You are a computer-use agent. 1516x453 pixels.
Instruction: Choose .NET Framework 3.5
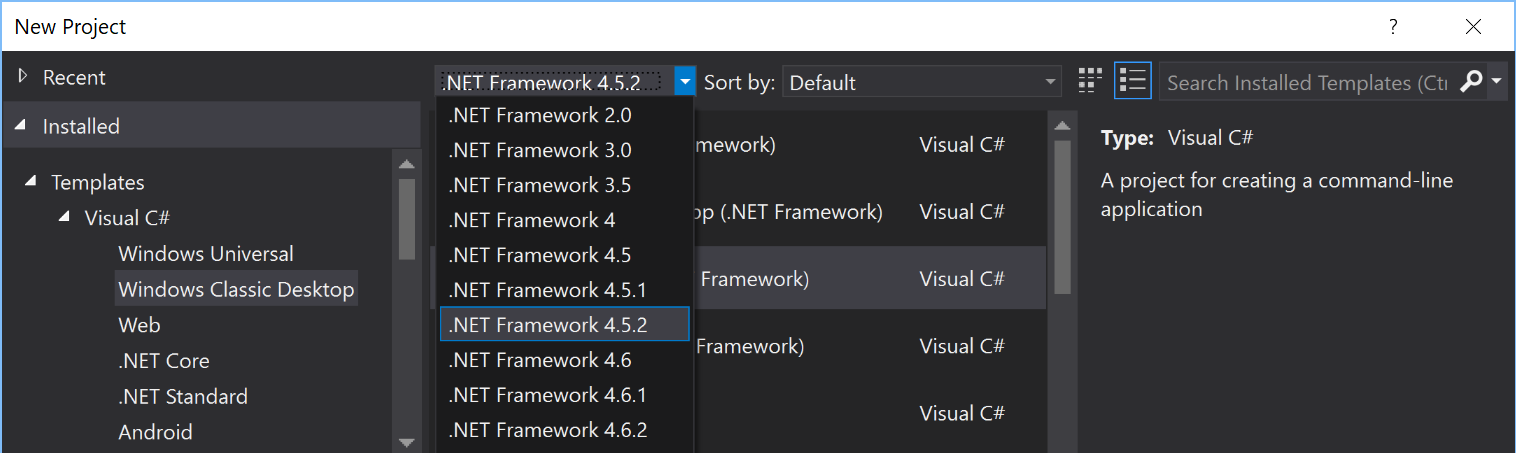pyautogui.click(x=565, y=185)
